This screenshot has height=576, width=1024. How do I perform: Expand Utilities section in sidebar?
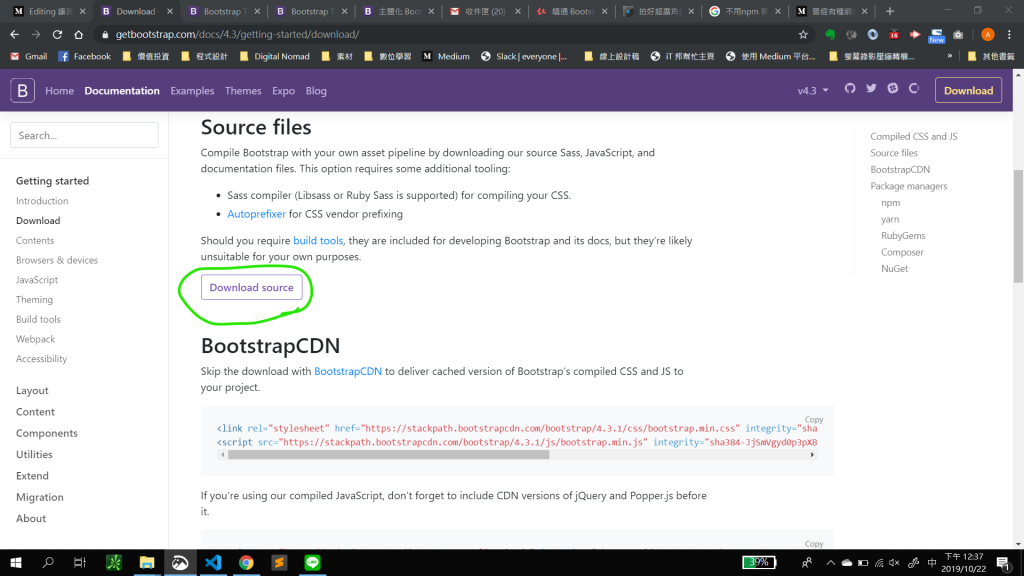(34, 455)
